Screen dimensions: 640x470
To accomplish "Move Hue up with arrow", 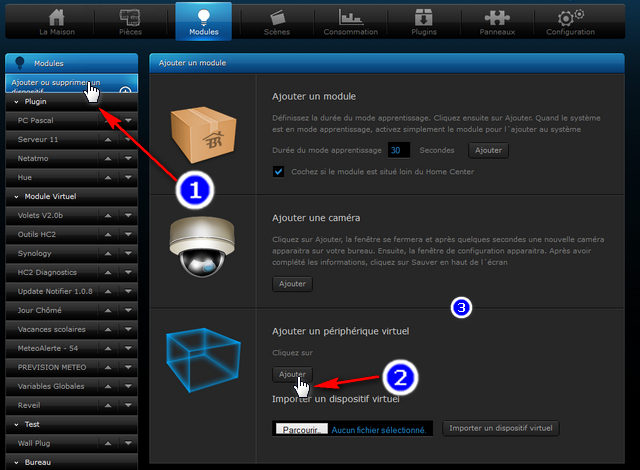I will (x=108, y=177).
